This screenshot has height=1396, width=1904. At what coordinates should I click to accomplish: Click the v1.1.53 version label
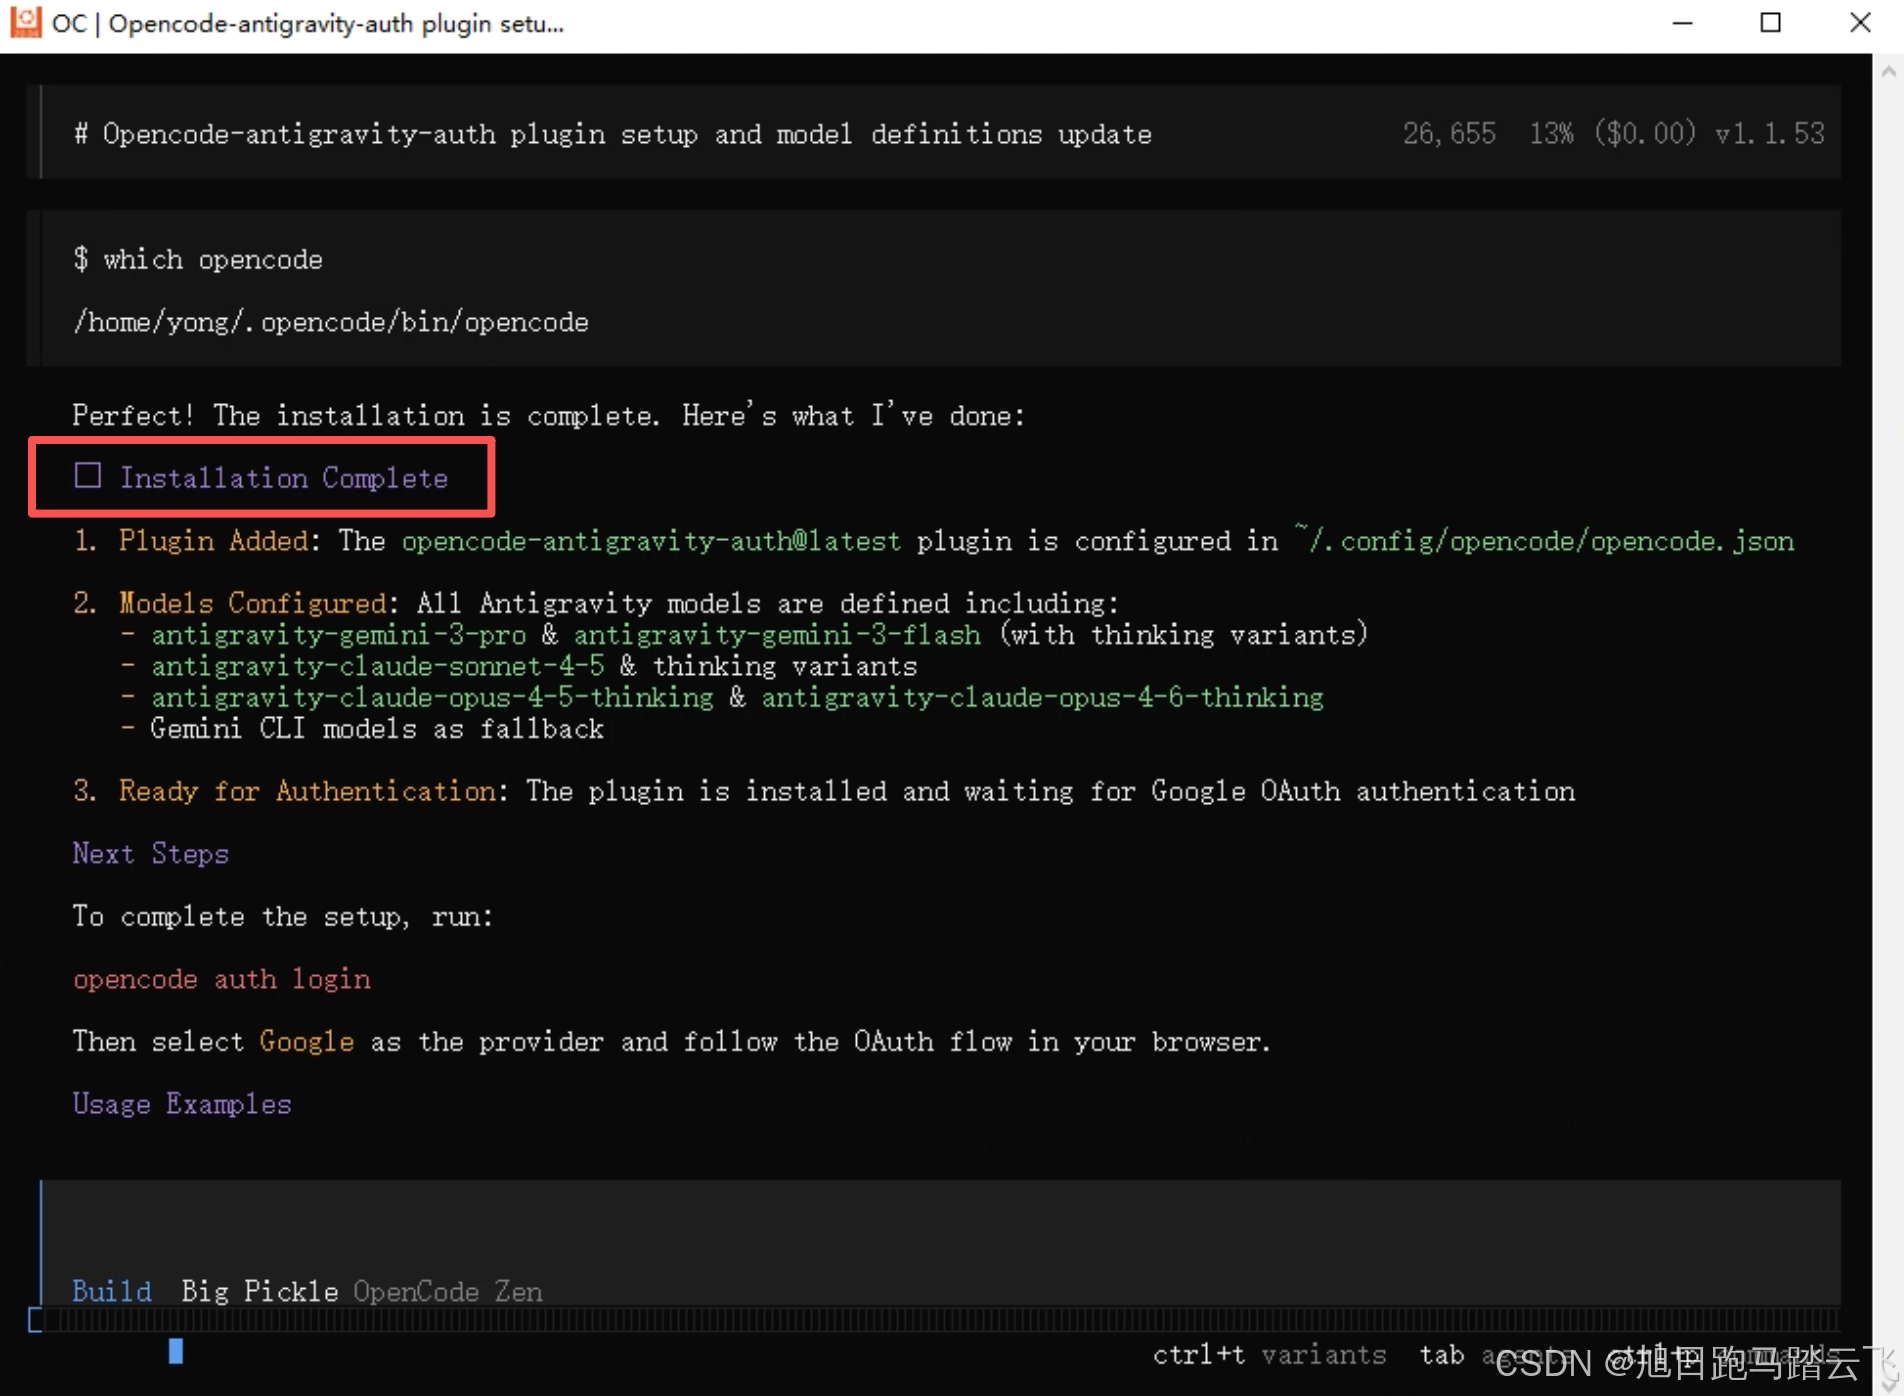(x=1770, y=133)
